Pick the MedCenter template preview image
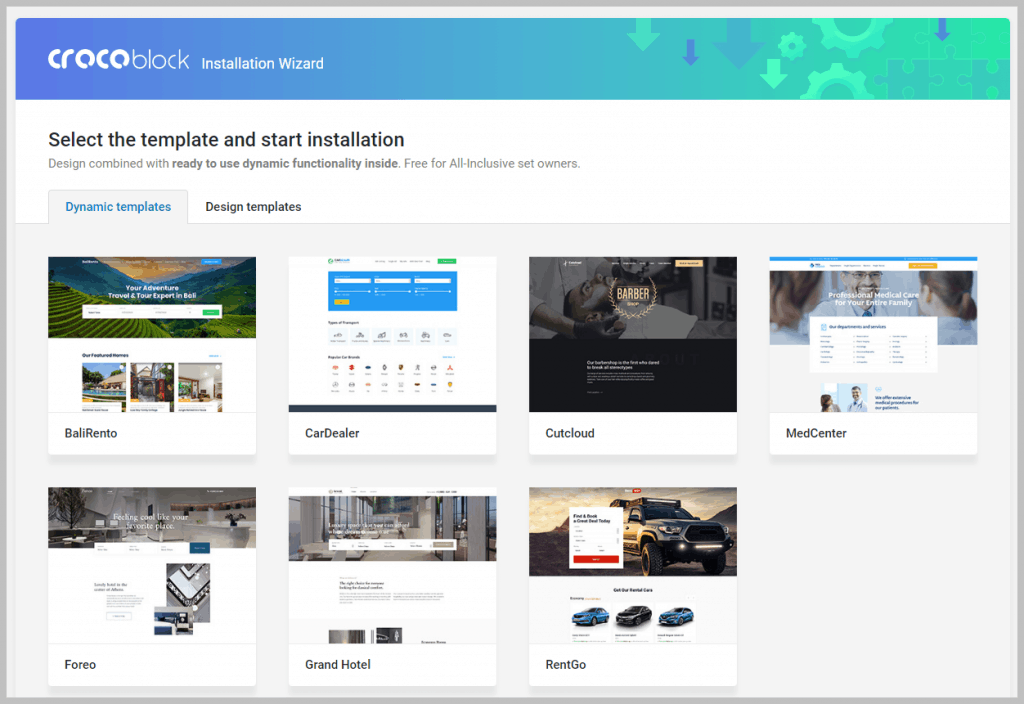 point(872,334)
